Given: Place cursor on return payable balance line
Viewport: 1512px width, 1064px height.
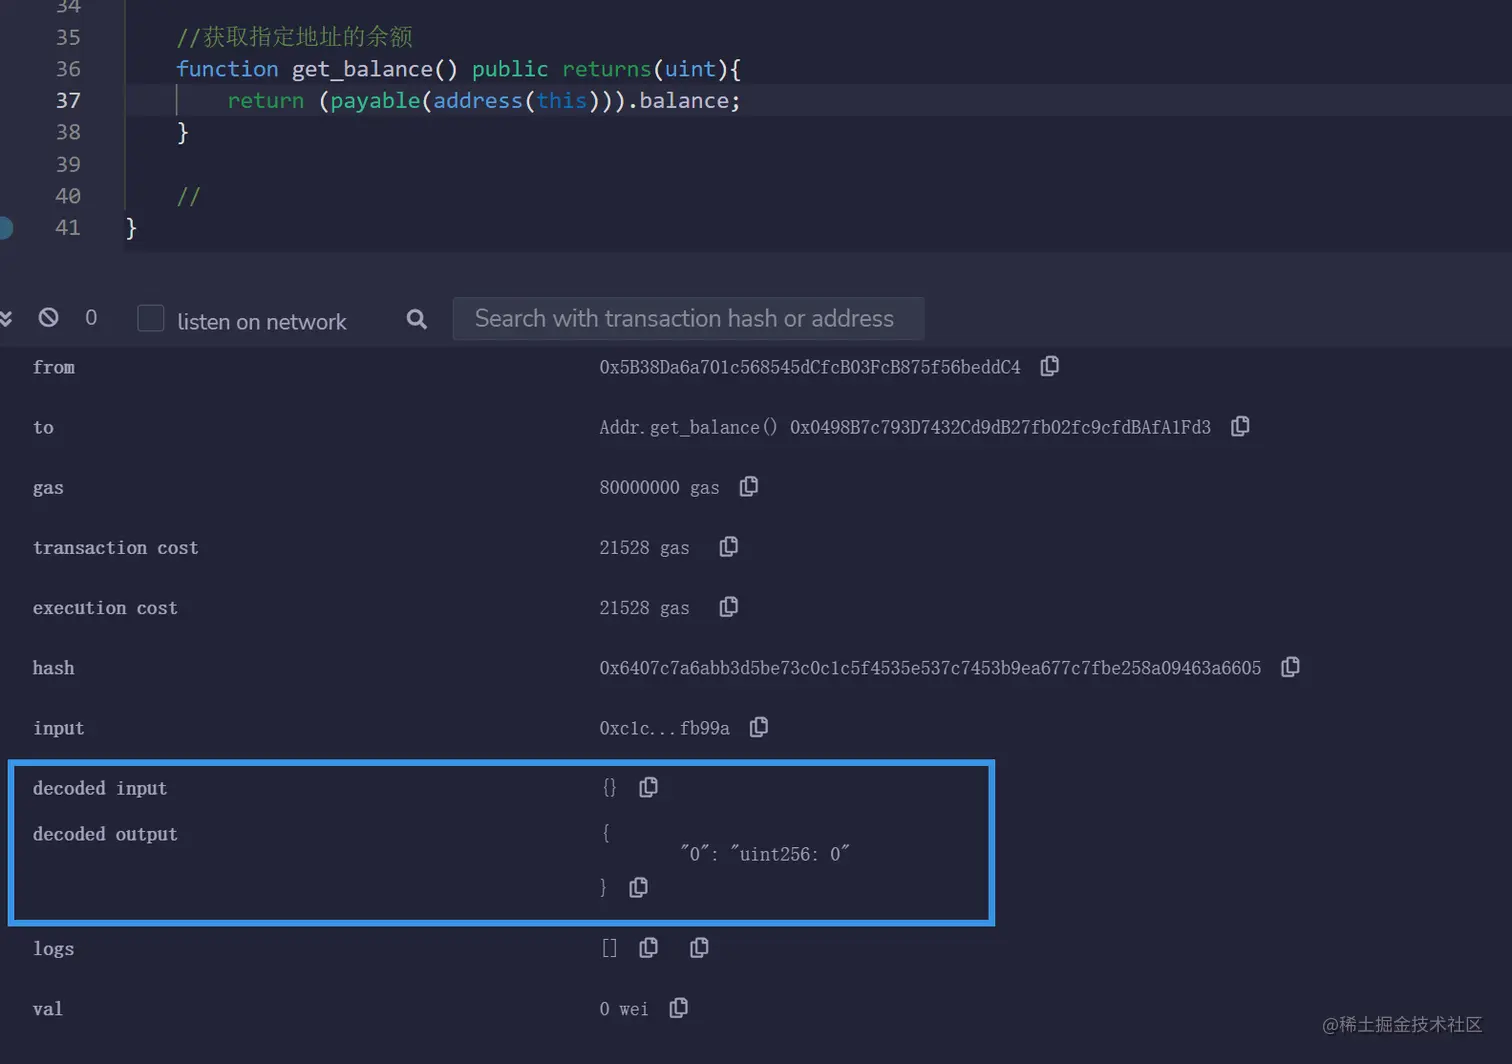Looking at the screenshot, I should click(484, 101).
